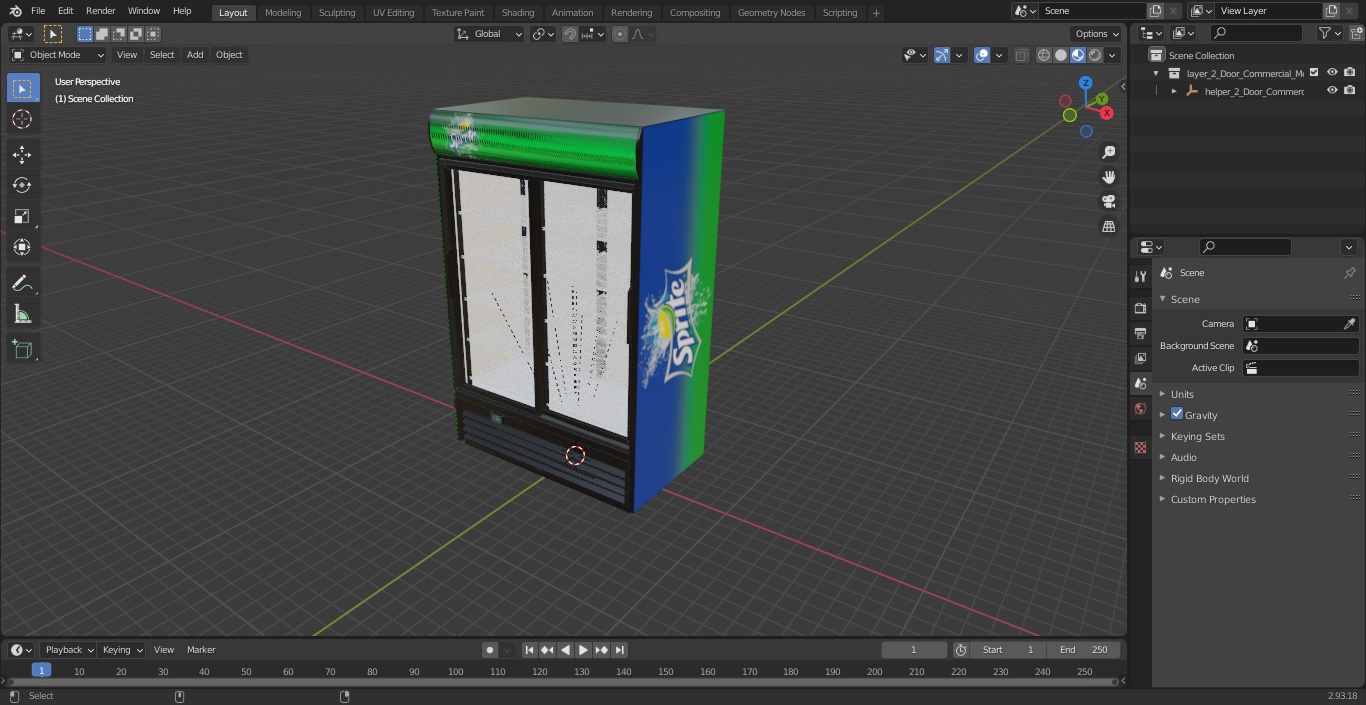Click the pan view hand icon
Screen dimensions: 1366x705
coord(1108,177)
